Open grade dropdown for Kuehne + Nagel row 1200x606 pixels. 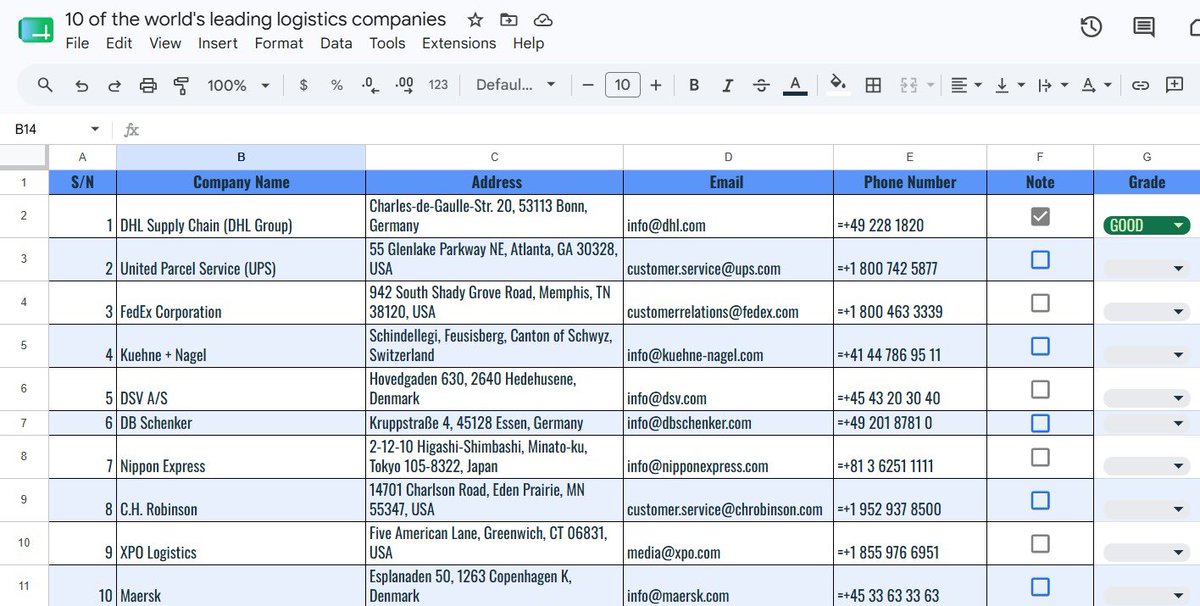click(1147, 354)
